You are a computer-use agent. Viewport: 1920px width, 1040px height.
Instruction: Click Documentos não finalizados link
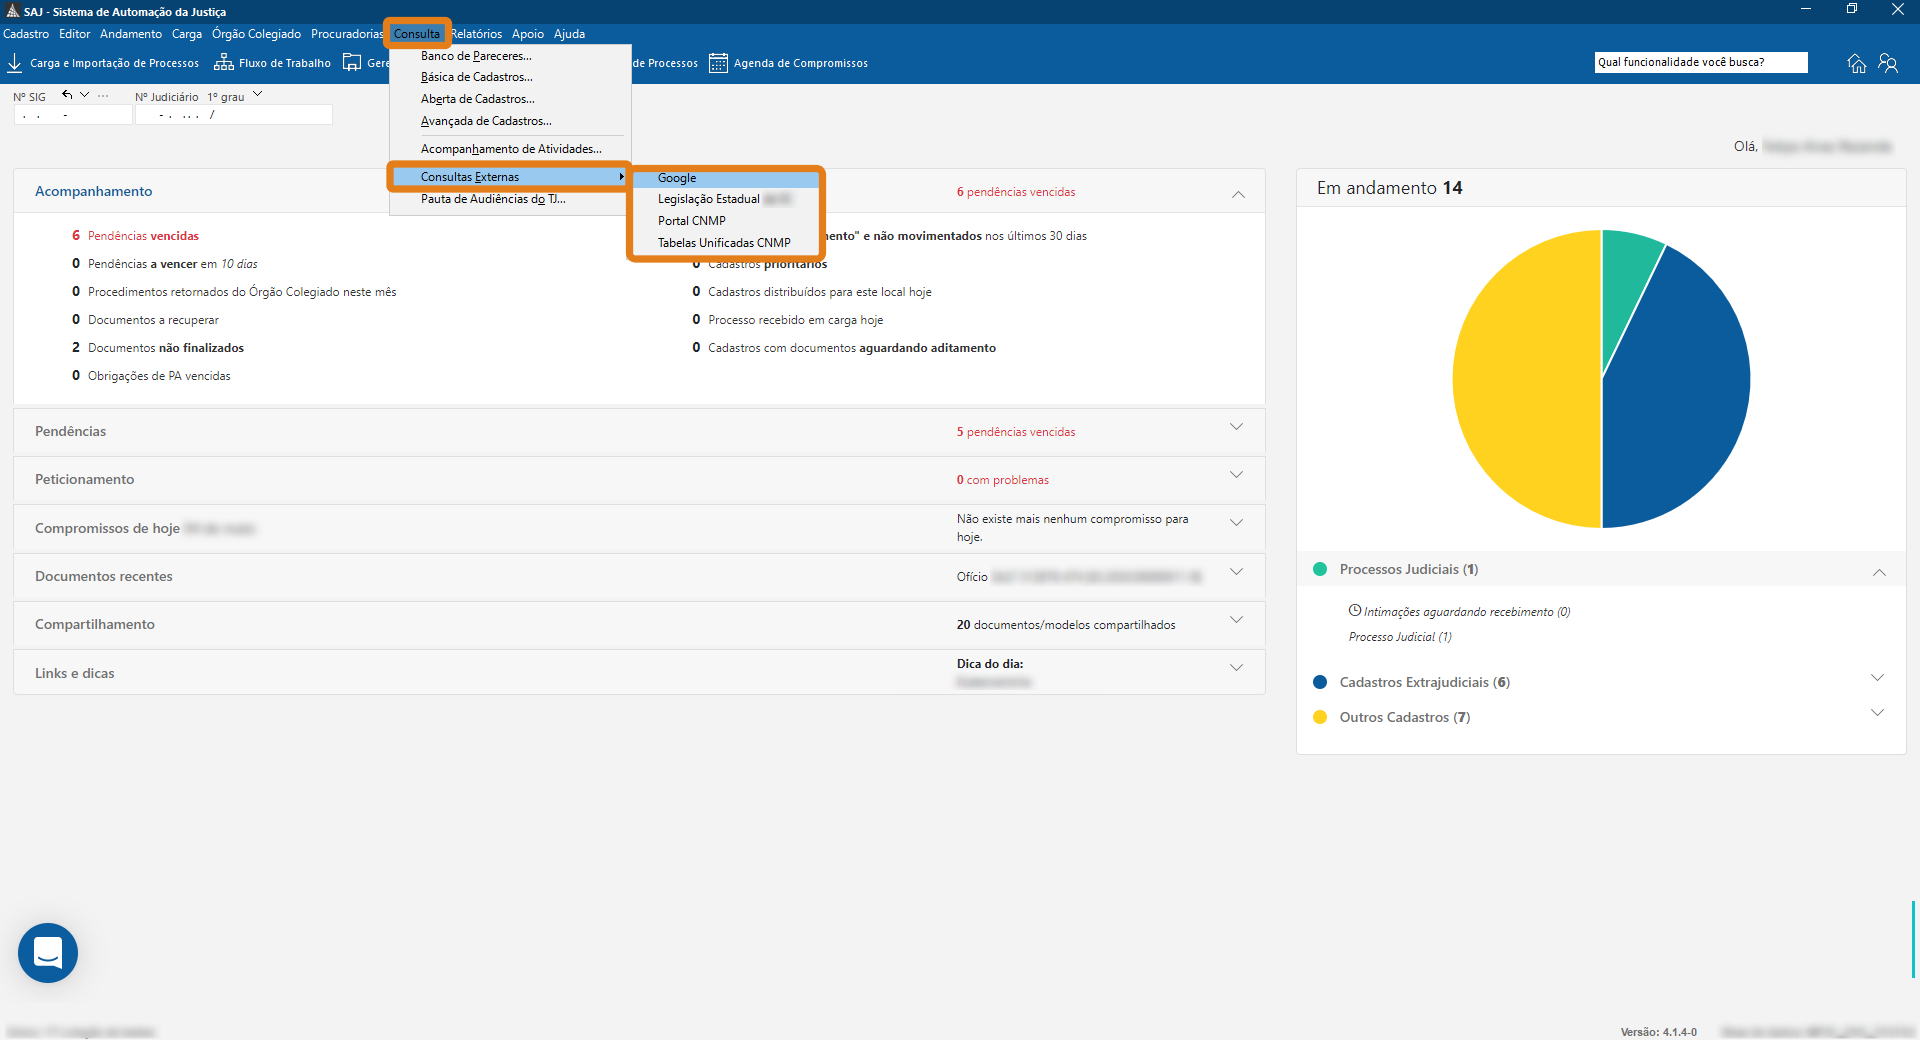pyautogui.click(x=166, y=348)
